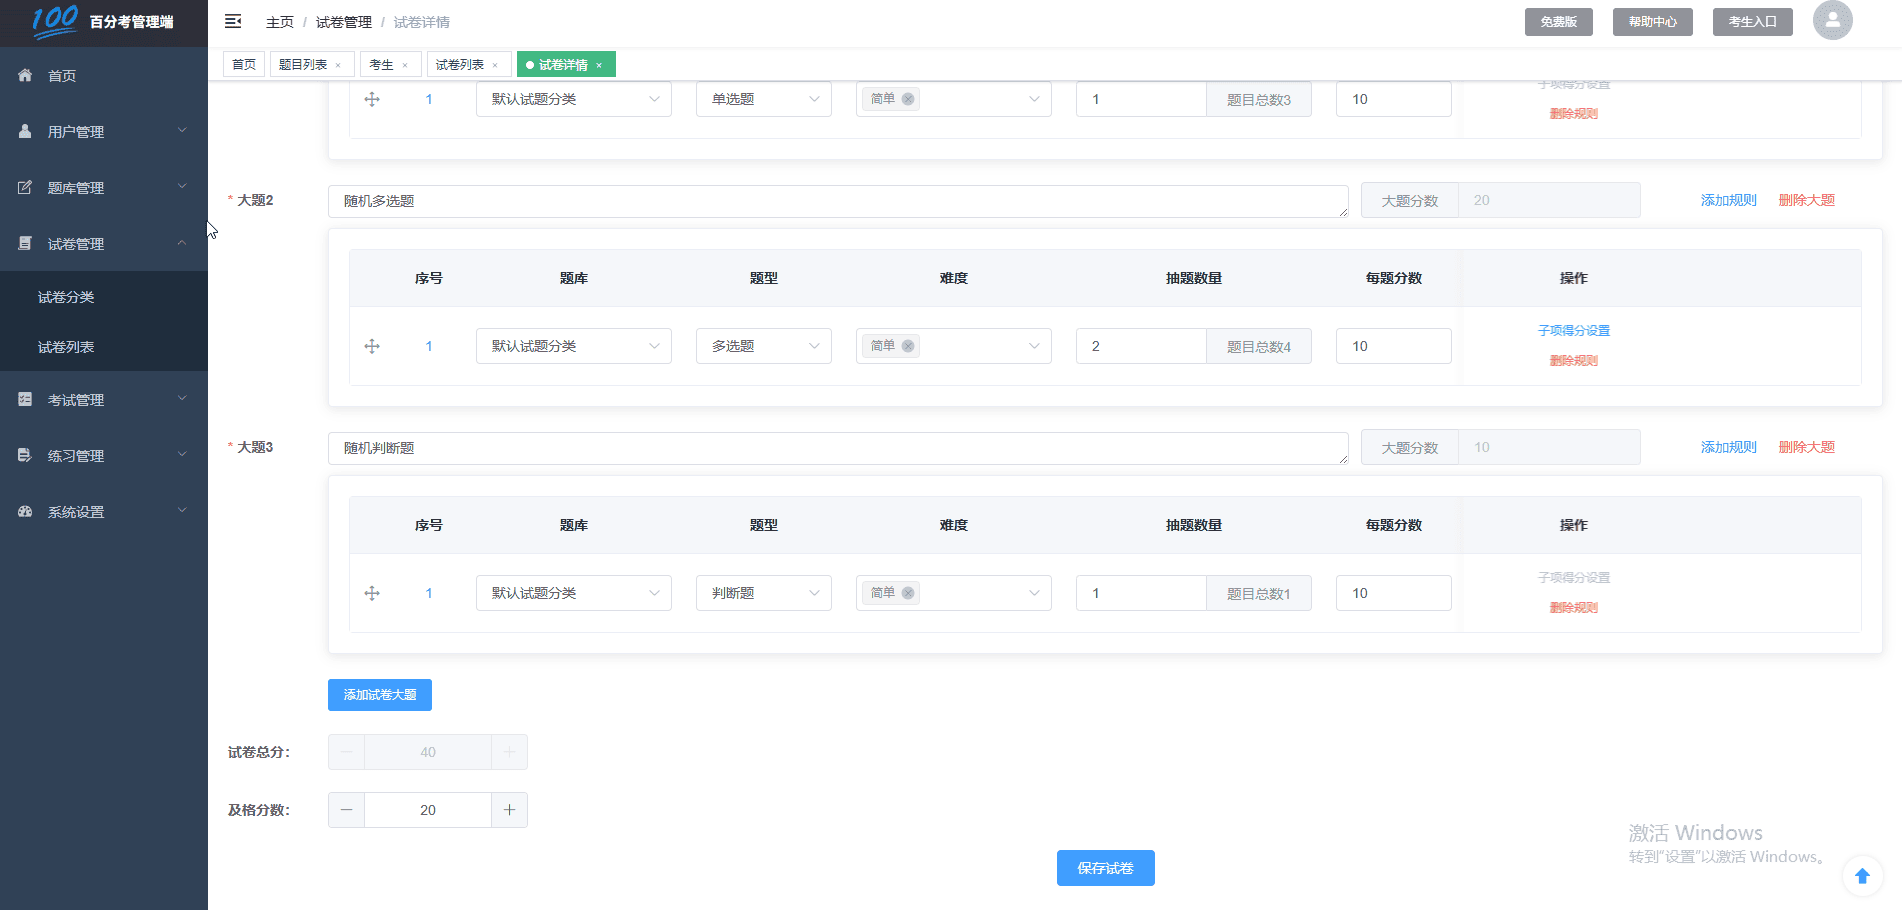Open 题型 dropdown showing 多选题
Screen dimensions: 1902x910
coord(763,346)
